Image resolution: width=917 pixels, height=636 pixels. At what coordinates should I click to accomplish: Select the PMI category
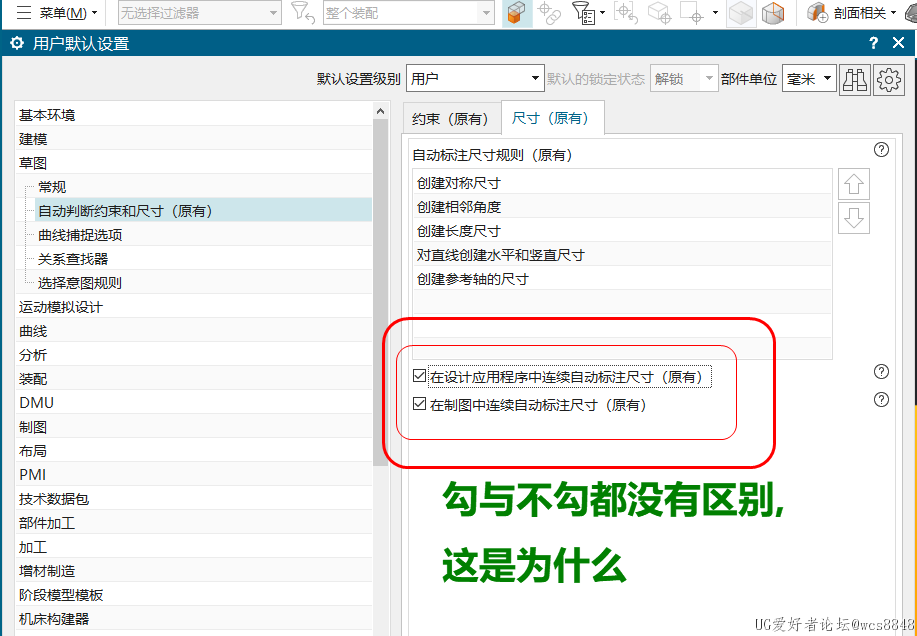[x=193, y=475]
